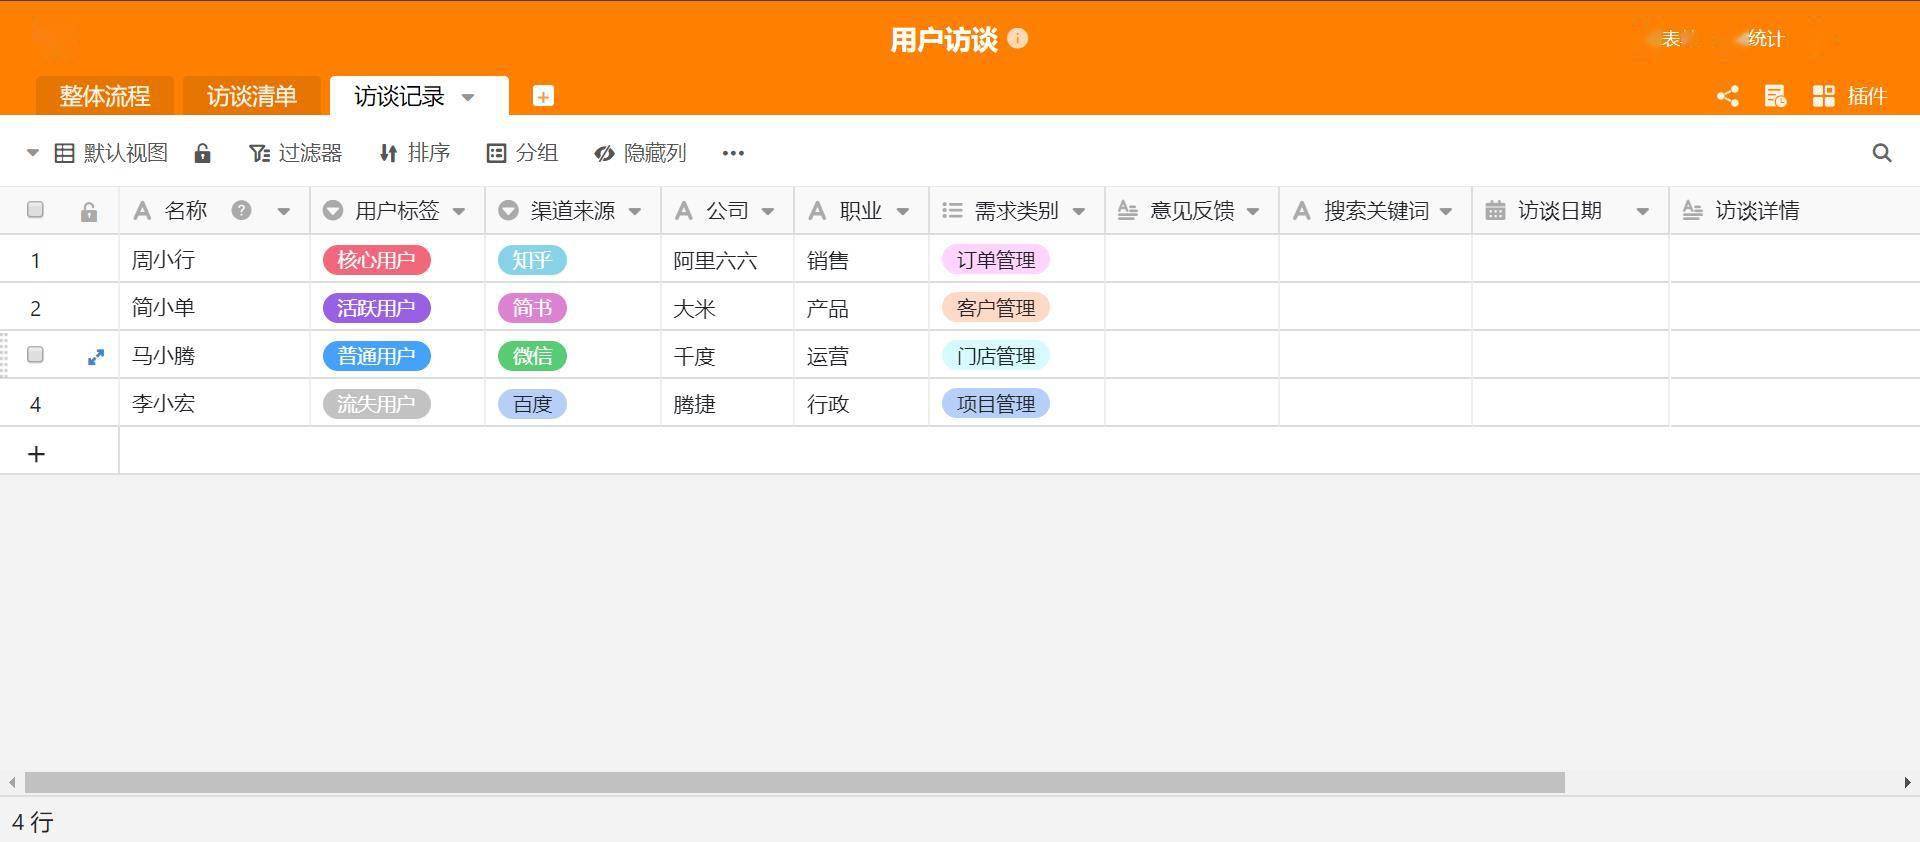Check the row checkbox for 马小腾
1920x842 pixels.
pos(36,354)
